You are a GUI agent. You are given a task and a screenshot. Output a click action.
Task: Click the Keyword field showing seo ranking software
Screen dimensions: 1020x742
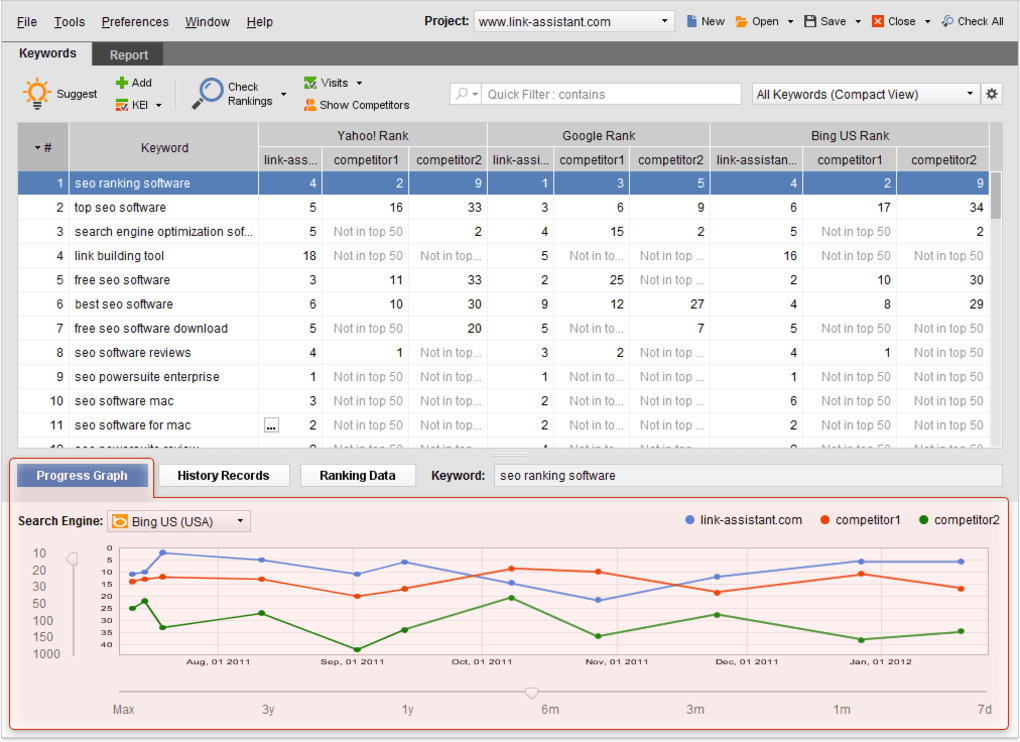747,475
